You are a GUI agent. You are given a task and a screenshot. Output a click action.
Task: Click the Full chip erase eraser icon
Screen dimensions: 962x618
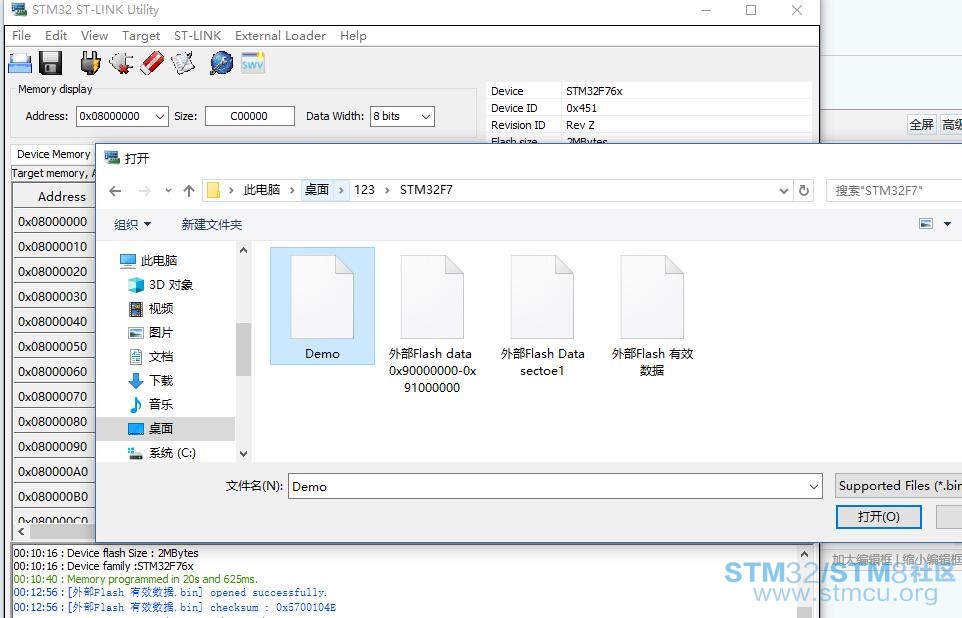click(152, 63)
